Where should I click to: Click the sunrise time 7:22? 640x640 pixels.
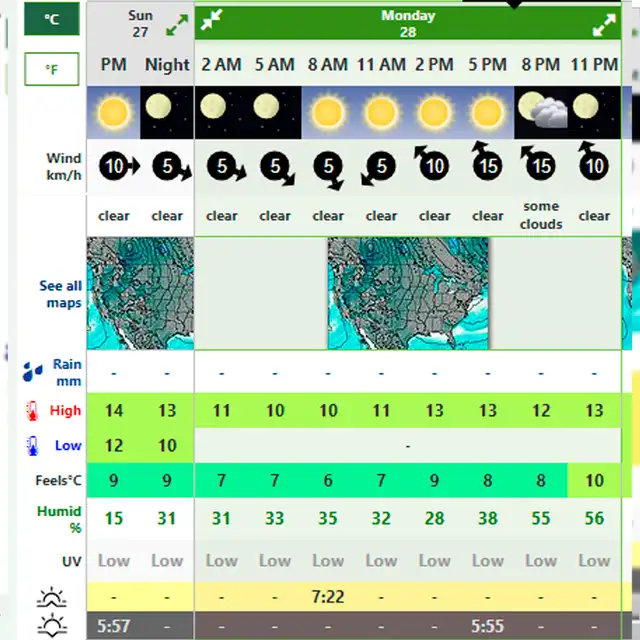click(328, 597)
